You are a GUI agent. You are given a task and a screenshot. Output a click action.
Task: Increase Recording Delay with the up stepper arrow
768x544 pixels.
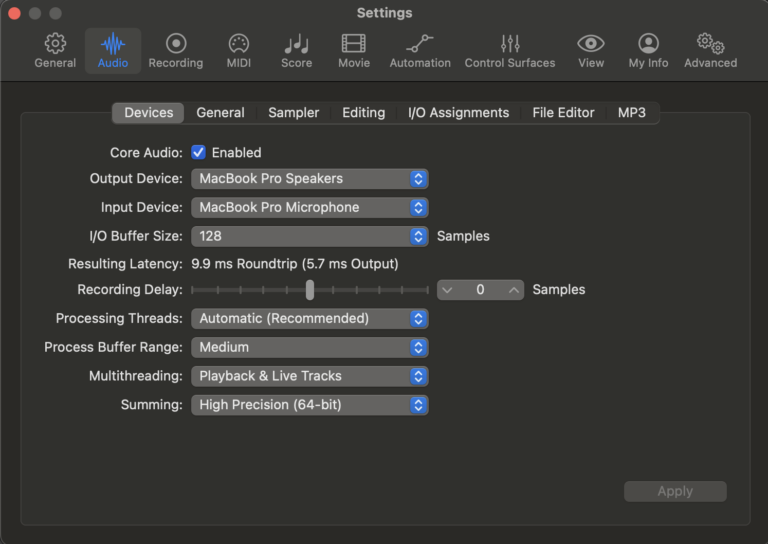(x=513, y=290)
